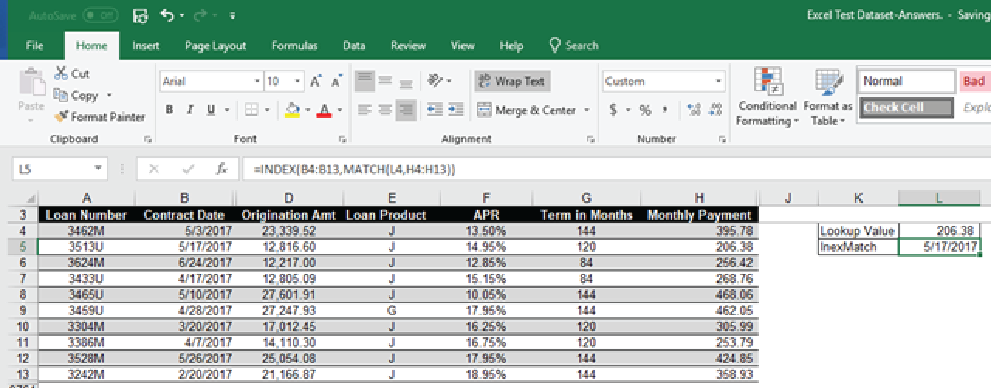Click Increase Indent icon
Image resolution: width=992 pixels, height=389 pixels.
456,110
